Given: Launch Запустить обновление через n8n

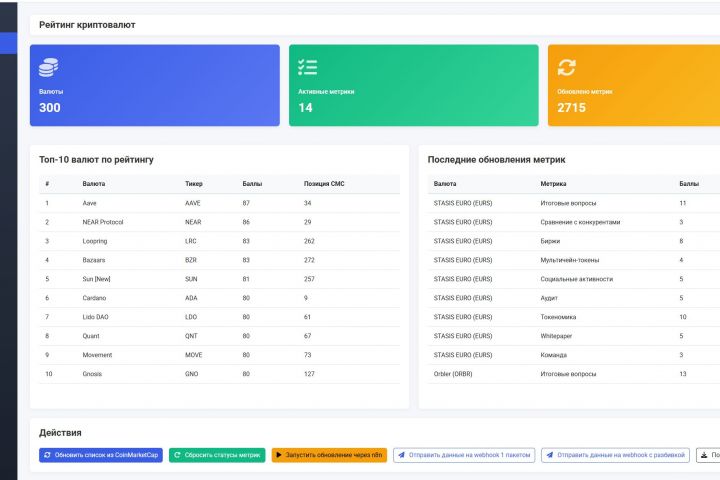Looking at the screenshot, I should click(329, 455).
